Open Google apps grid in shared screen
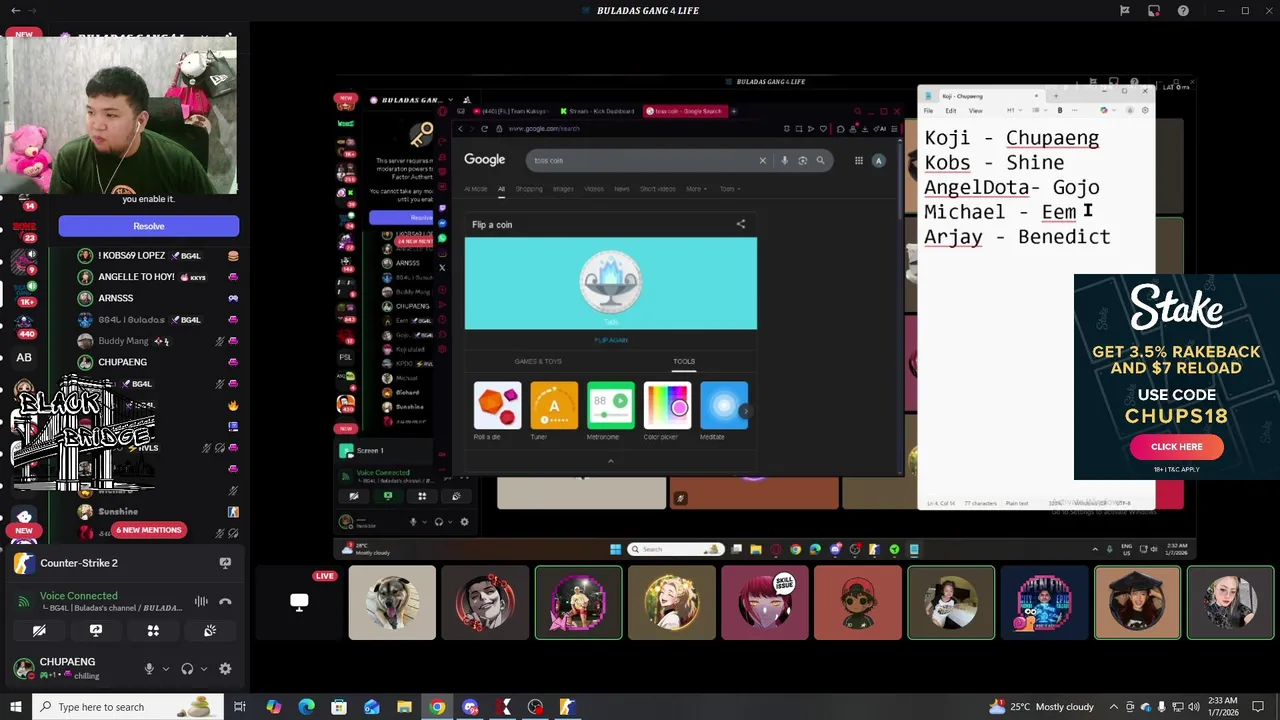 point(858,160)
